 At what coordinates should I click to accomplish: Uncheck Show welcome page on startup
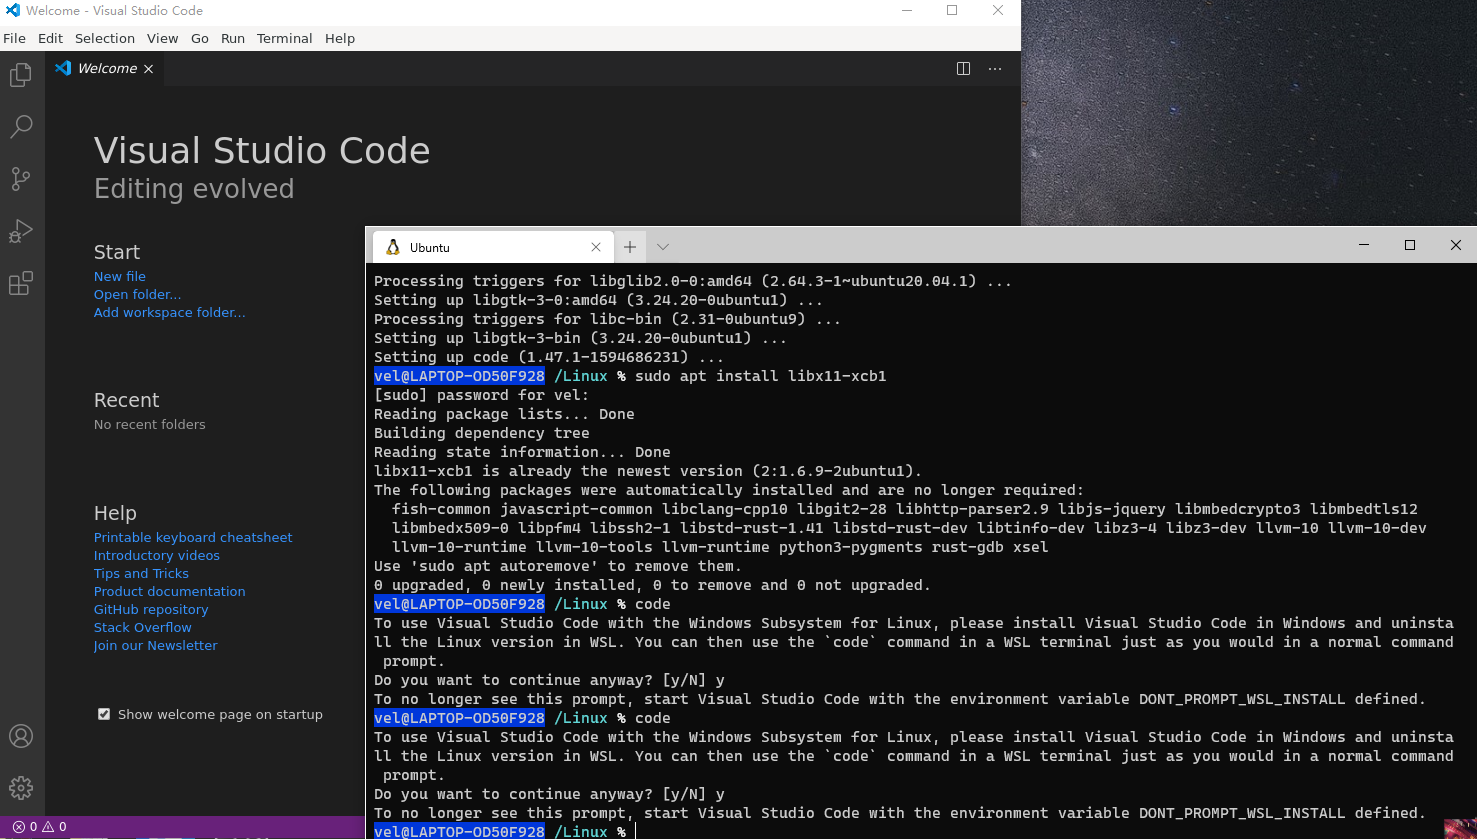tap(104, 714)
